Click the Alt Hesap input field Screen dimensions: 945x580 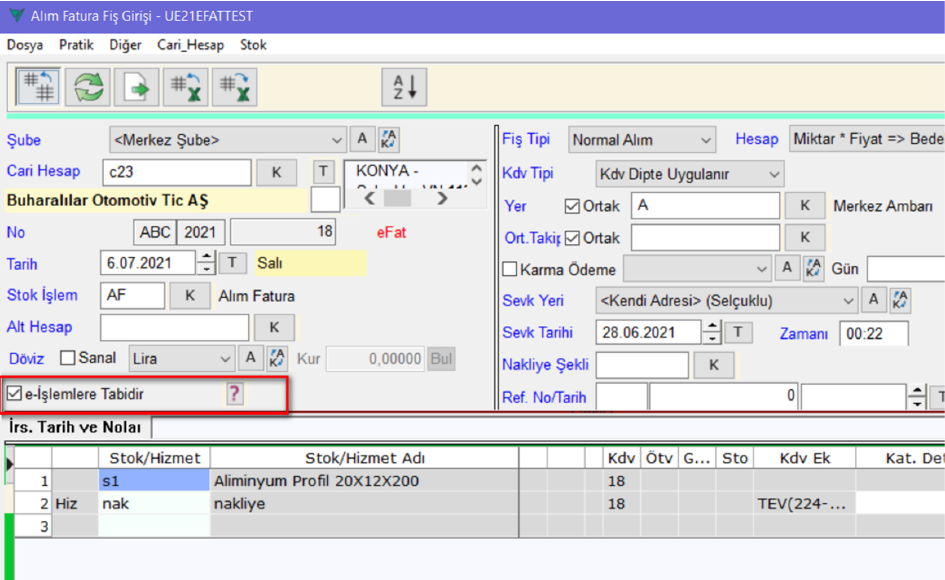click(174, 327)
